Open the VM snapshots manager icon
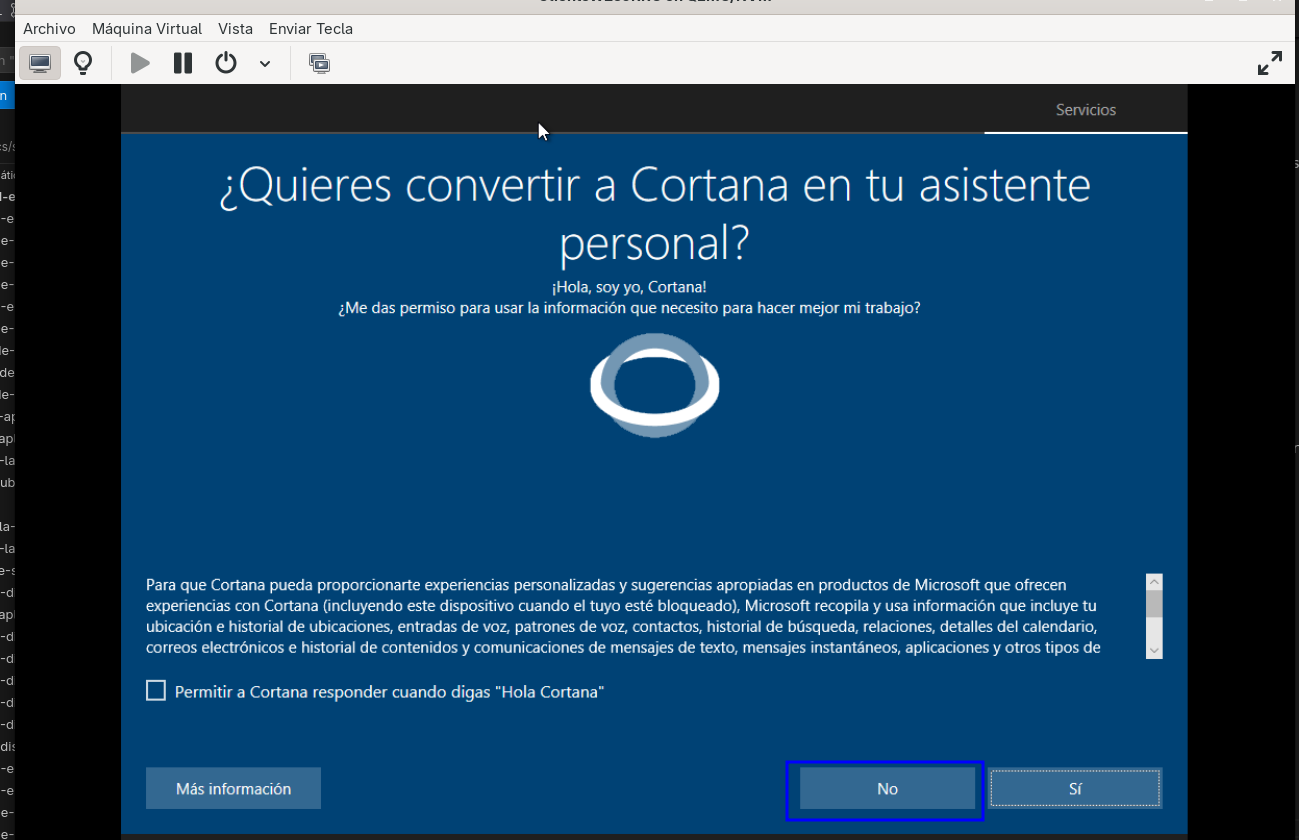The image size is (1299, 840). click(319, 63)
